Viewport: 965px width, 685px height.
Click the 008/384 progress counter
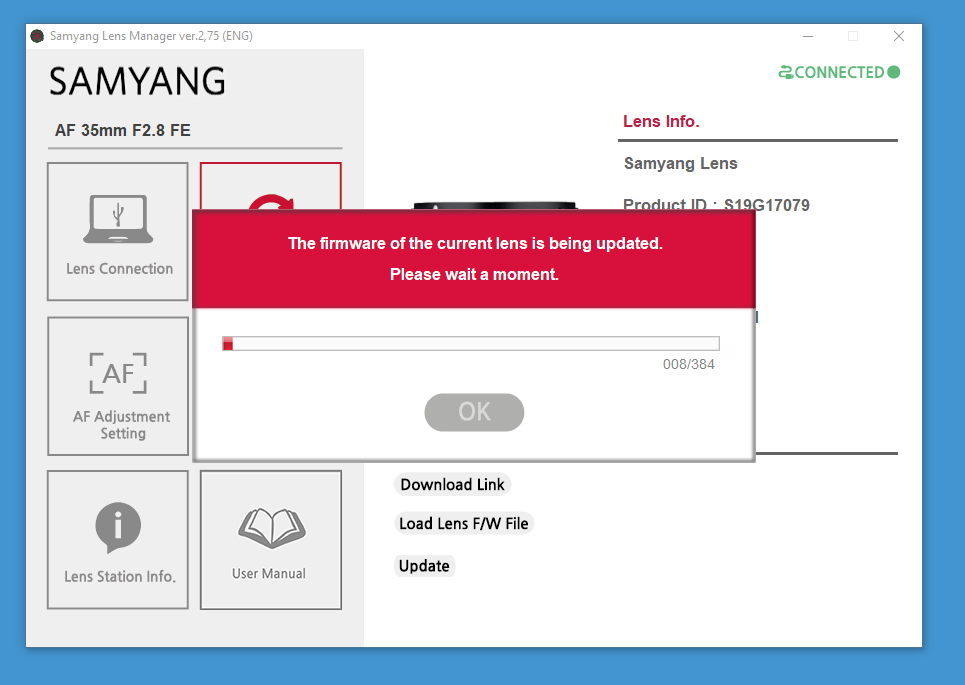pyautogui.click(x=688, y=364)
